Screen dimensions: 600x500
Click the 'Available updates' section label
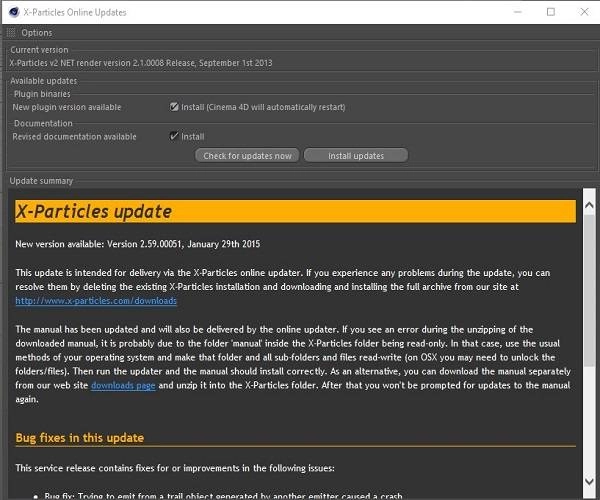pos(44,81)
